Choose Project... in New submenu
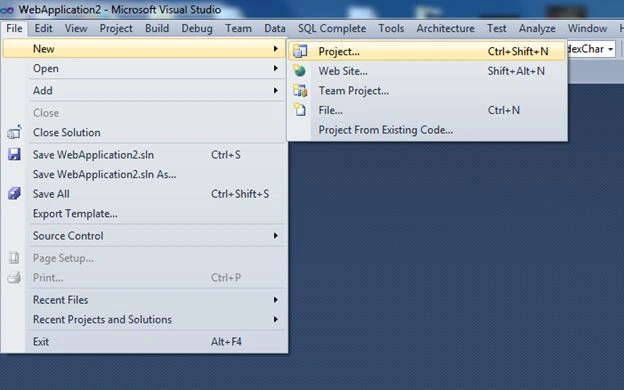Image resolution: width=624 pixels, height=390 pixels. click(x=427, y=51)
